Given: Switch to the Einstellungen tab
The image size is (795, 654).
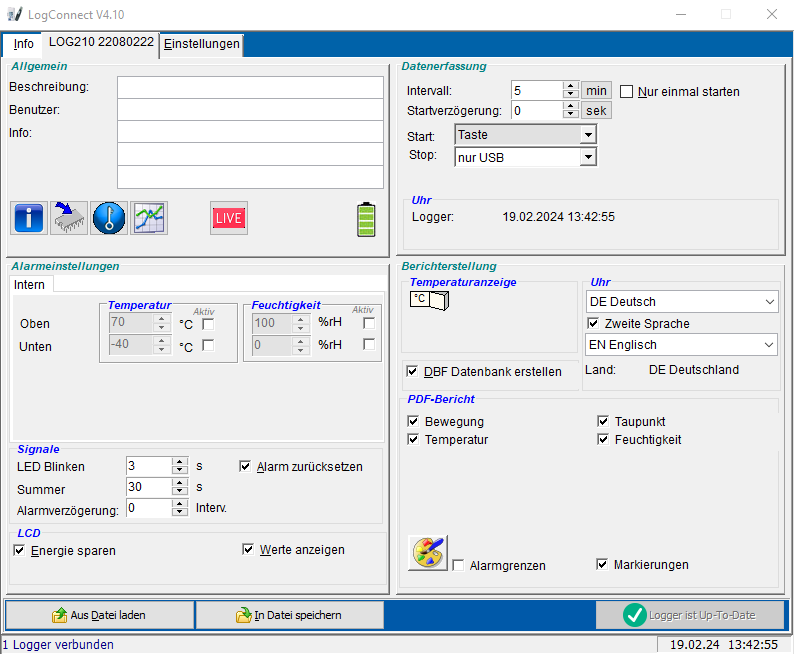Looking at the screenshot, I should 201,44.
